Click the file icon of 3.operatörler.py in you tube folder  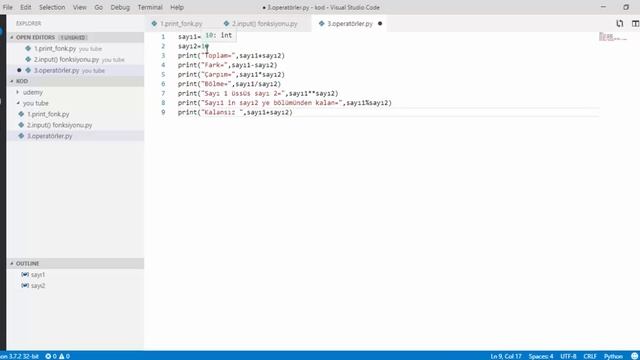pyautogui.click(x=21, y=136)
